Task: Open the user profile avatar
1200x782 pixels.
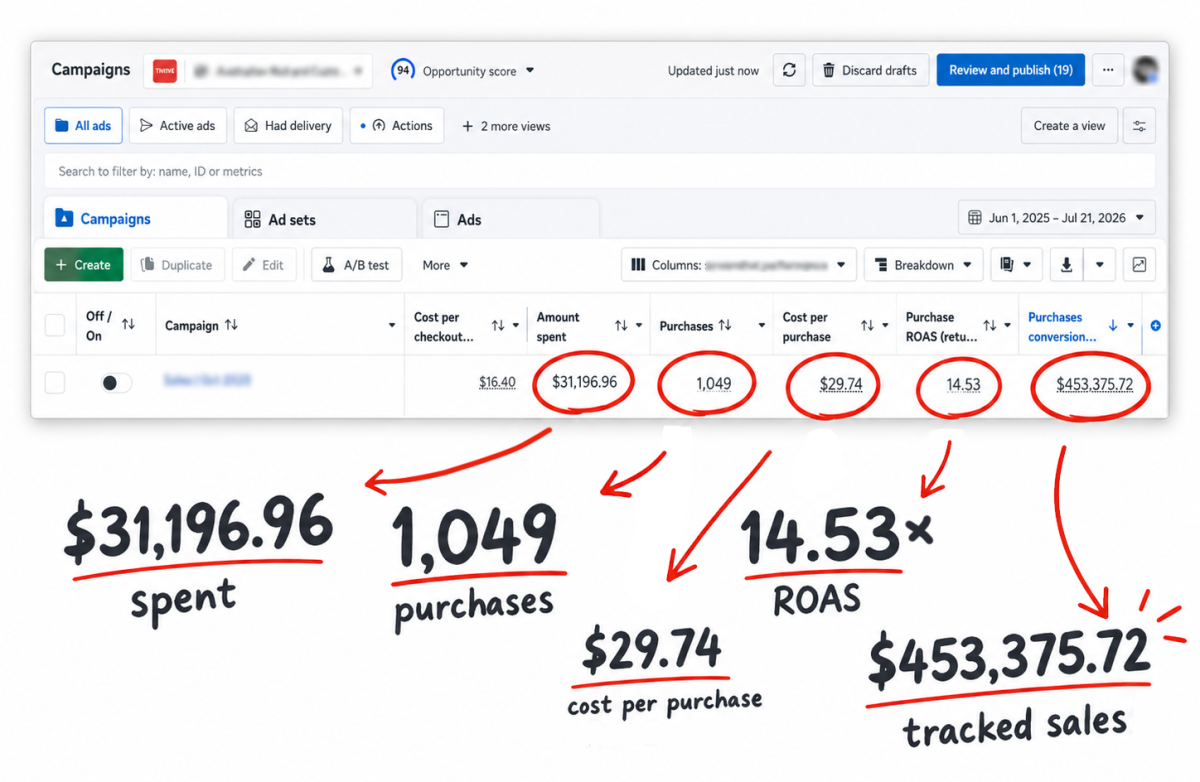Action: (x=1145, y=70)
